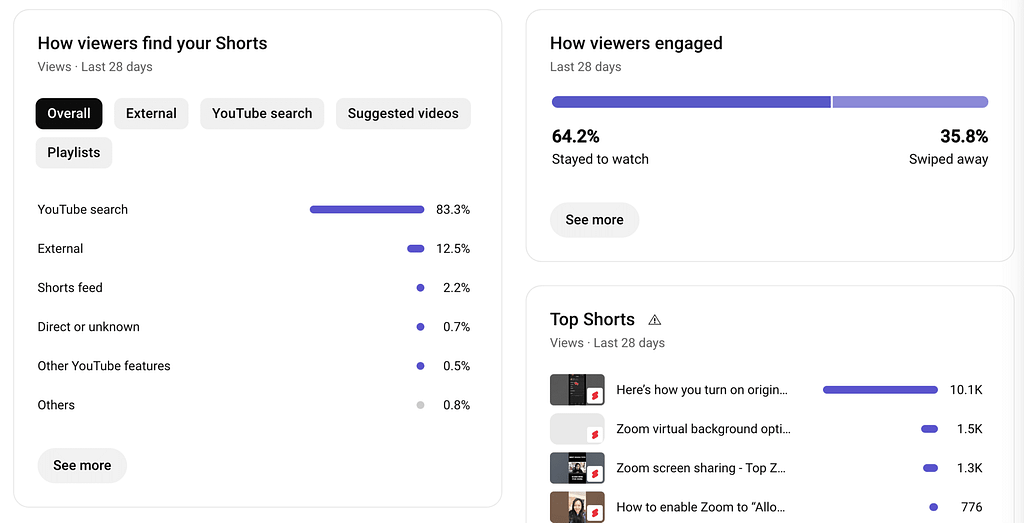Click the warning triangle icon beside Top Shorts
This screenshot has height=523, width=1024.
(654, 320)
